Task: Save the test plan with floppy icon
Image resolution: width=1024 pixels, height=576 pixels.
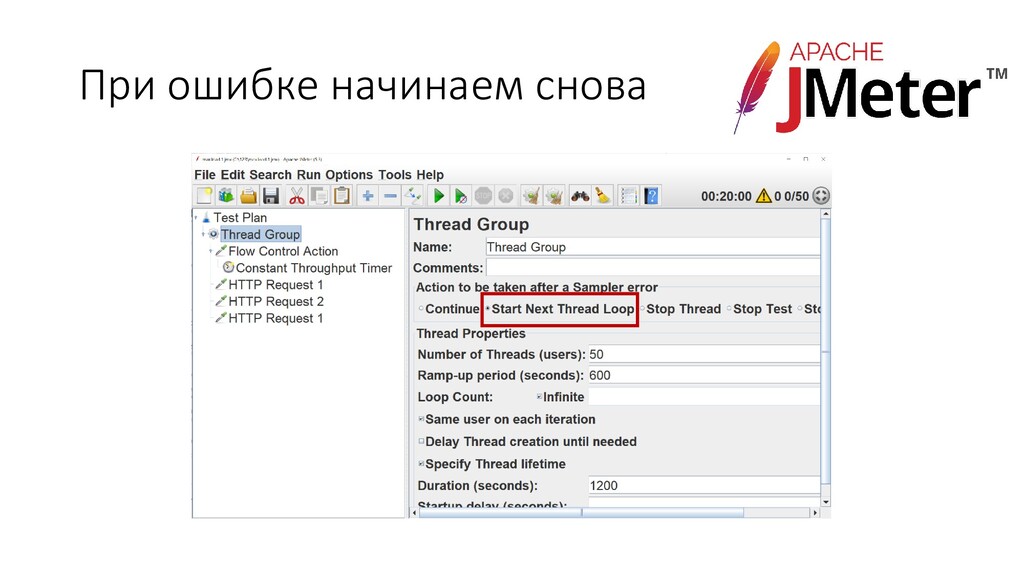Action: coord(271,195)
